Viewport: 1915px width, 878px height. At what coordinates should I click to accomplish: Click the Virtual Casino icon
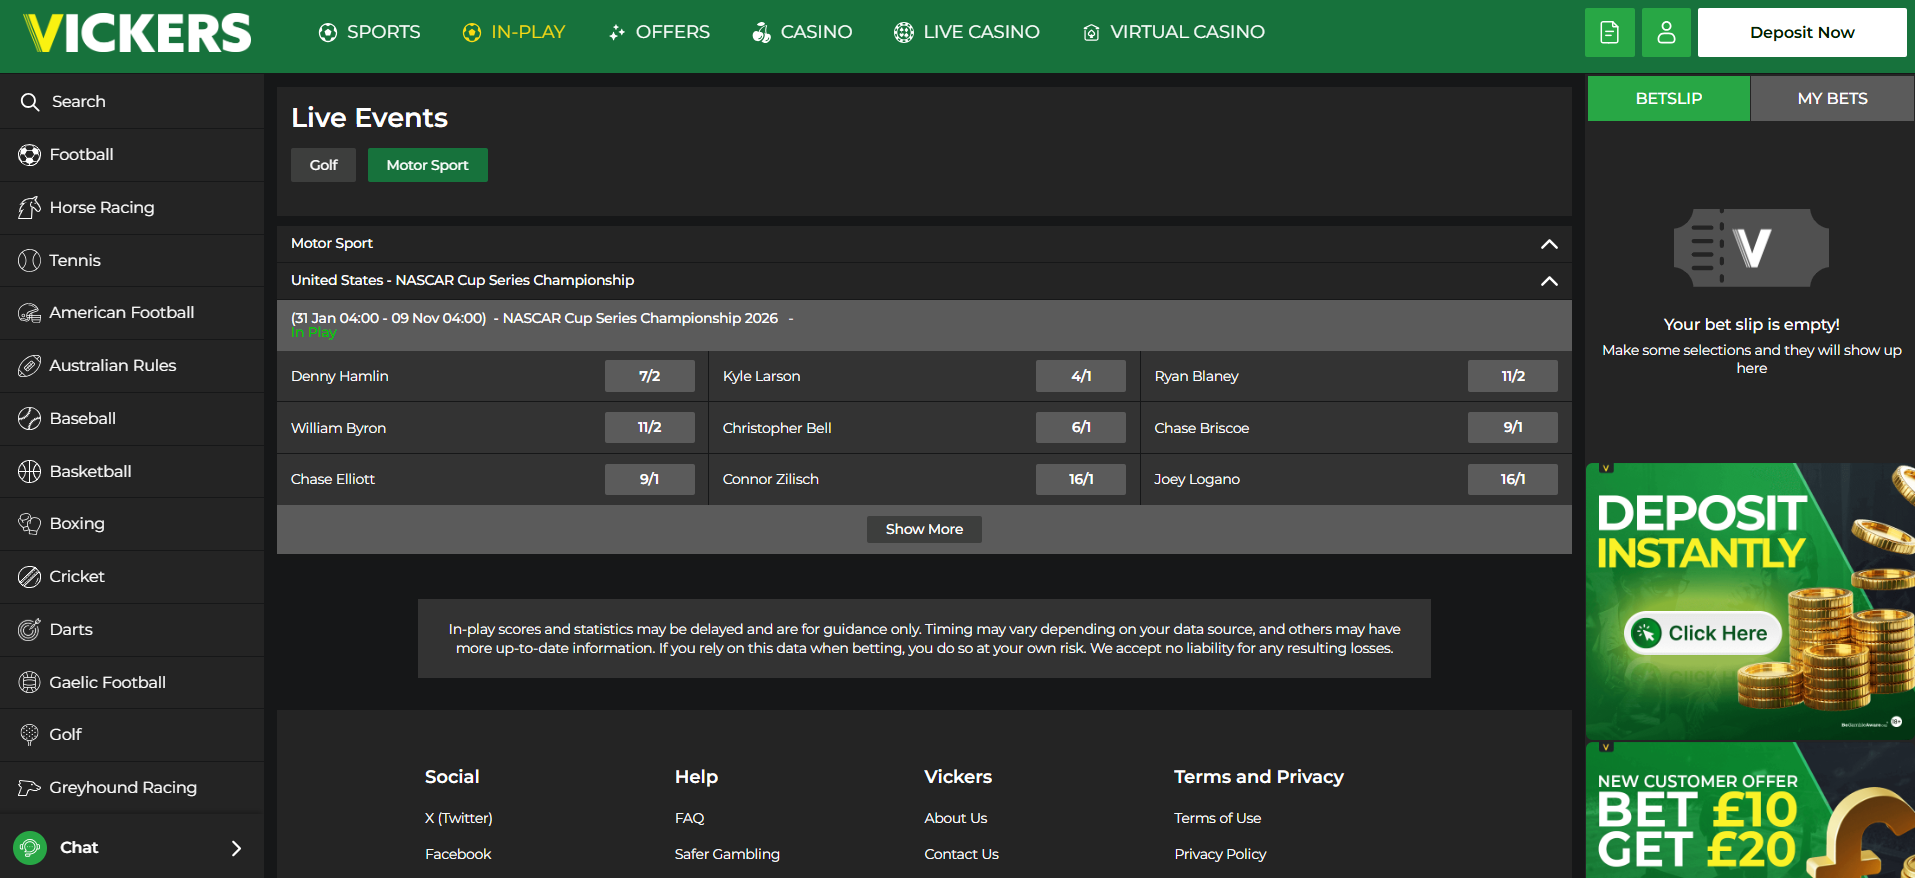click(x=1091, y=33)
